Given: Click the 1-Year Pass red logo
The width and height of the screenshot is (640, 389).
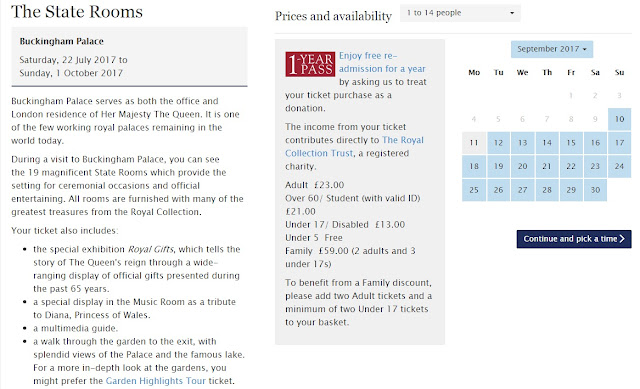Looking at the screenshot, I should [x=310, y=64].
